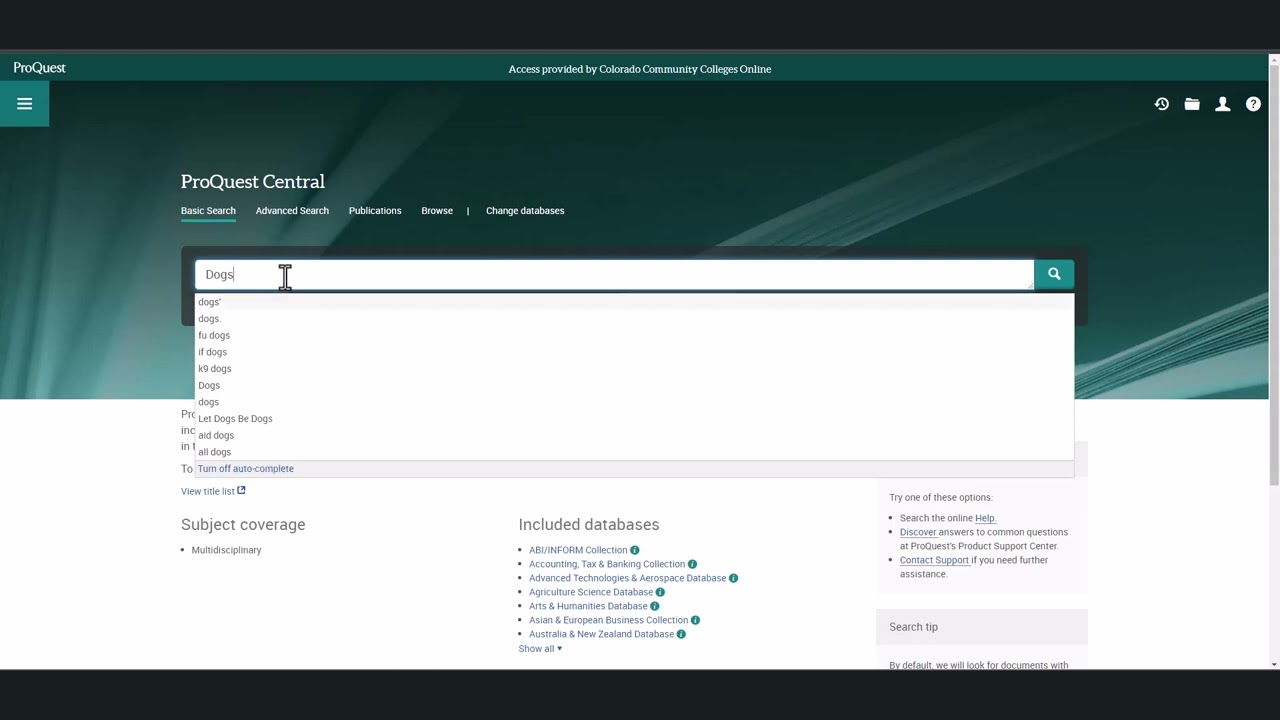
Task: Click the page scrollbar up arrow
Action: (x=1273, y=60)
